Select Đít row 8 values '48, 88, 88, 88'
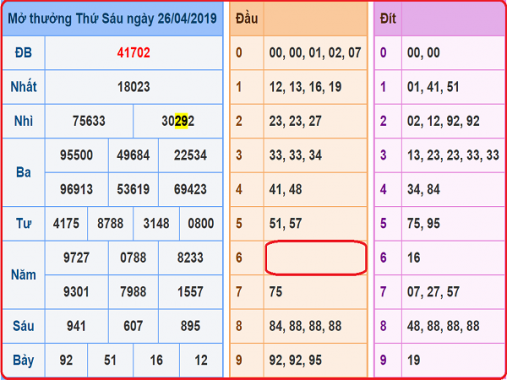507x380 pixels. [443, 326]
